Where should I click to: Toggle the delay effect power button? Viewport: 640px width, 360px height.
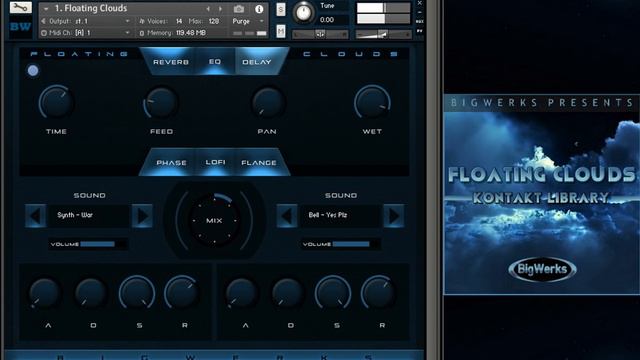pos(33,71)
